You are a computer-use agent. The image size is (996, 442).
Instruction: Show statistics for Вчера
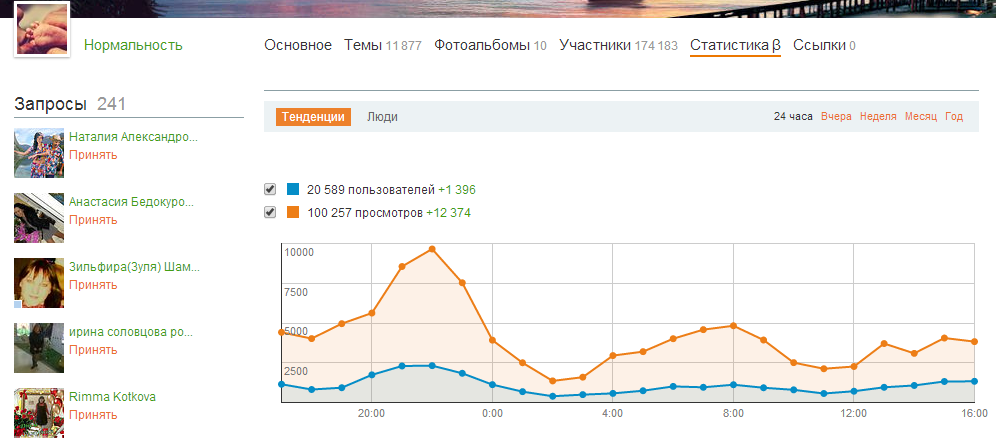(x=837, y=116)
